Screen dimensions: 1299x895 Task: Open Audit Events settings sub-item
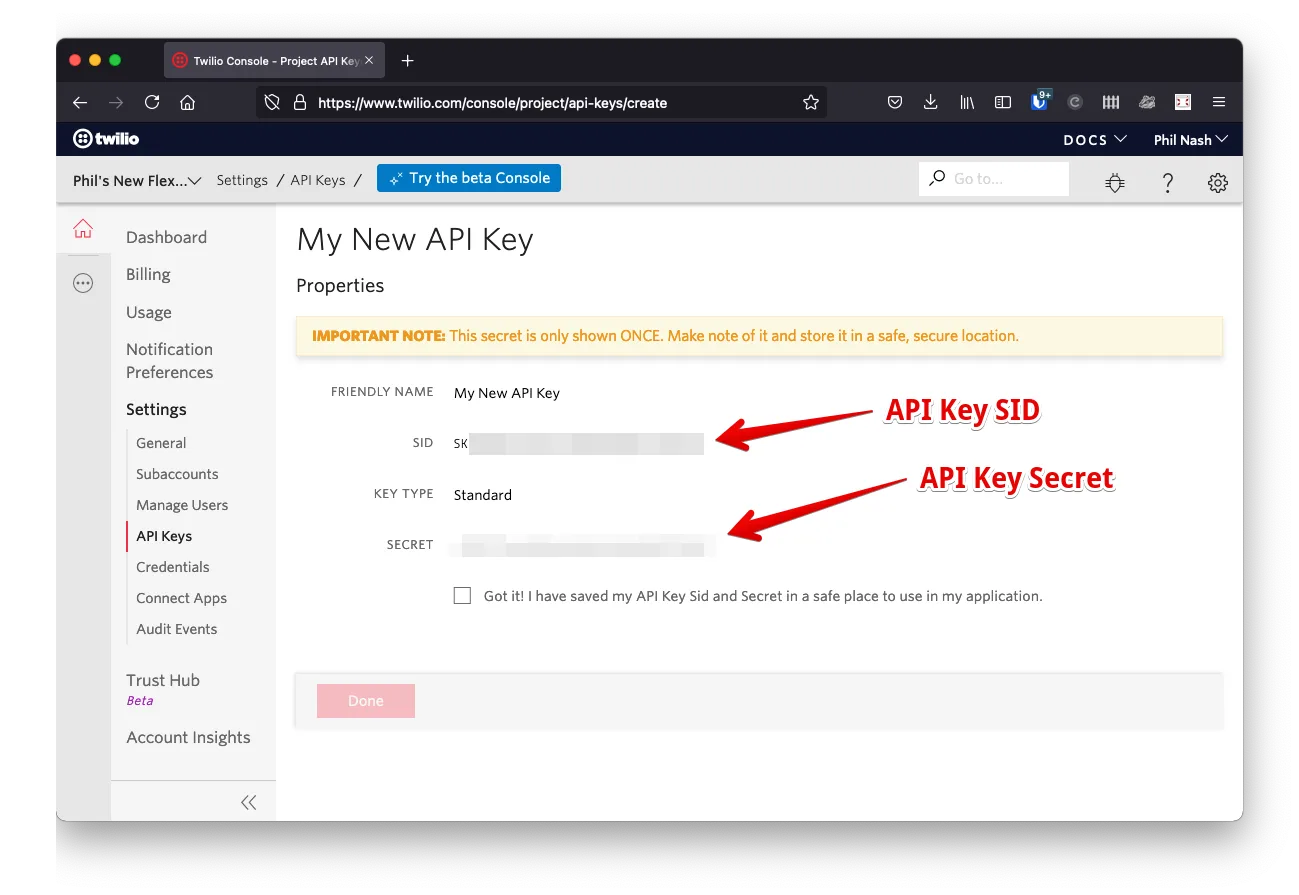click(177, 629)
